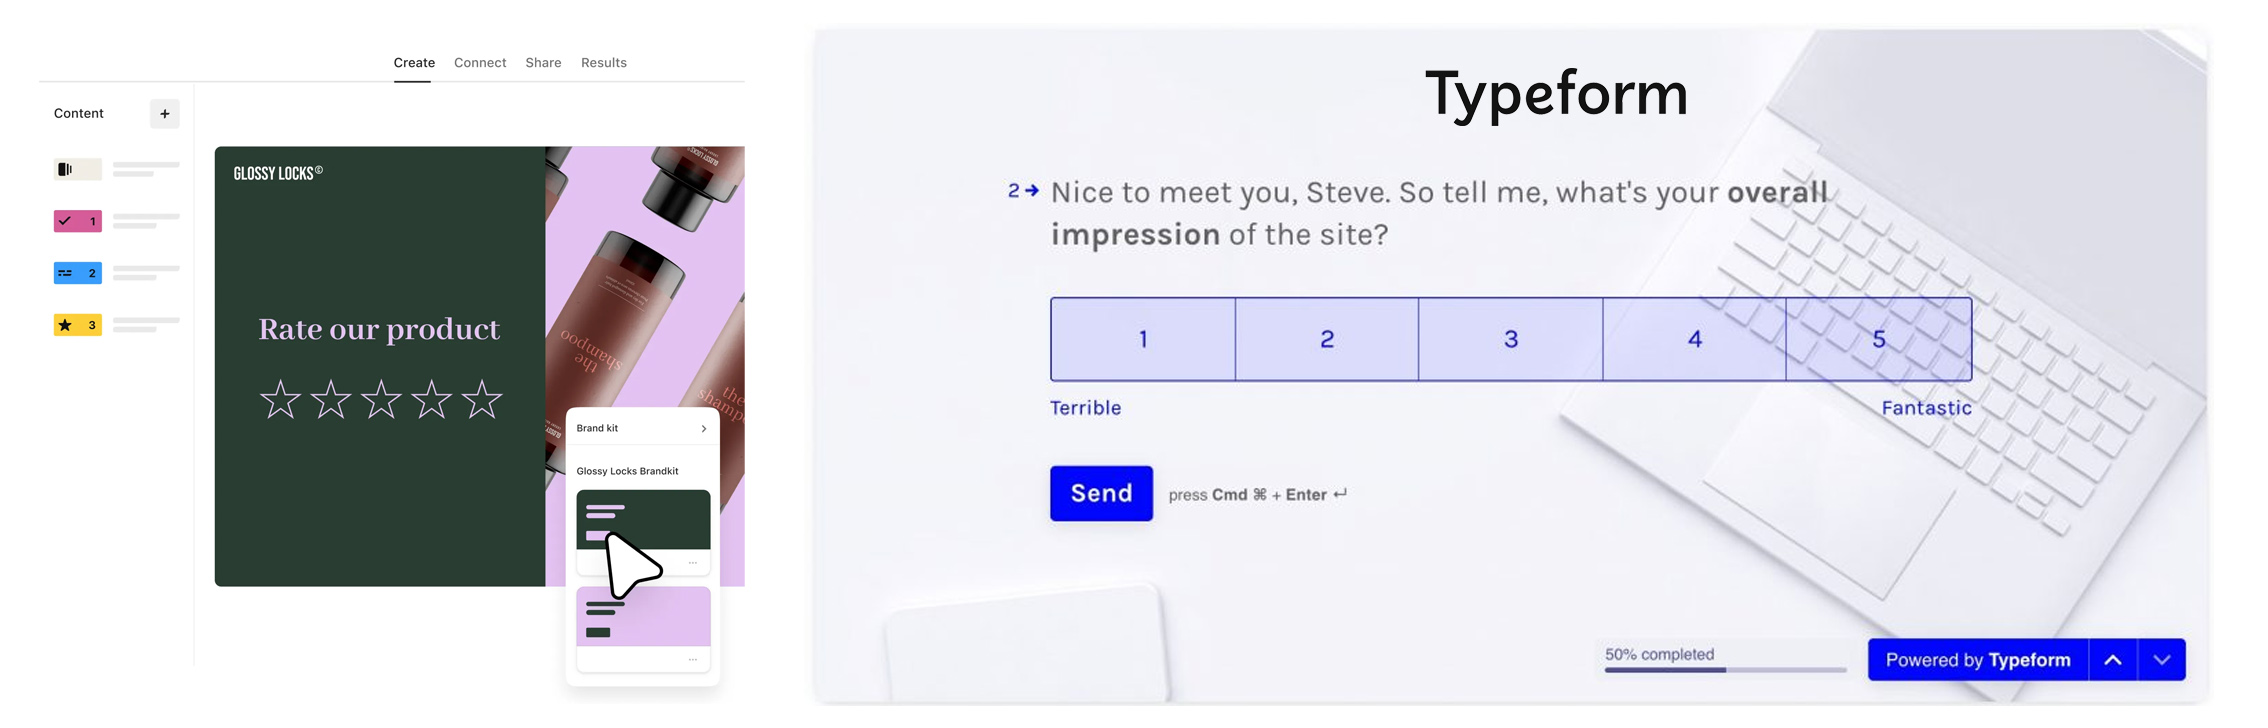Expand the Brand kit chevron

coord(704,429)
